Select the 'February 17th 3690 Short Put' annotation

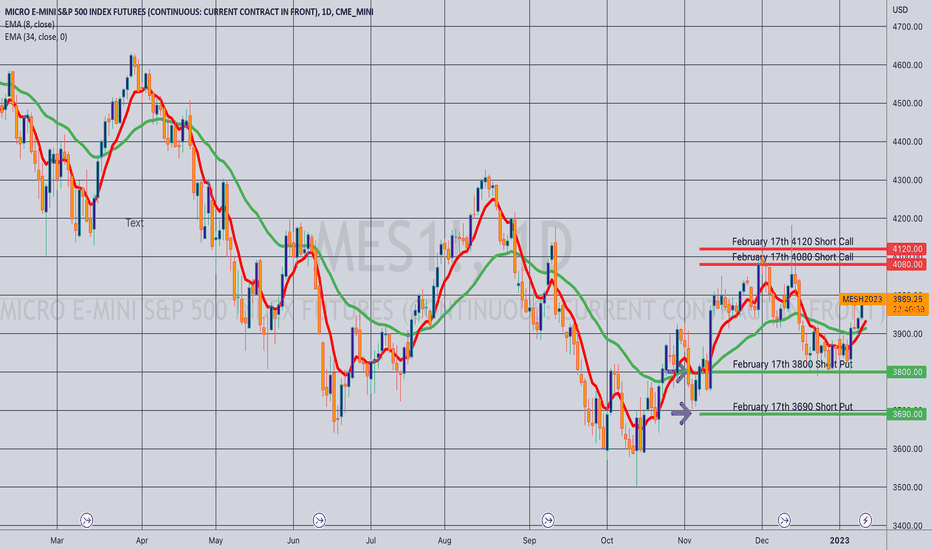(x=792, y=407)
